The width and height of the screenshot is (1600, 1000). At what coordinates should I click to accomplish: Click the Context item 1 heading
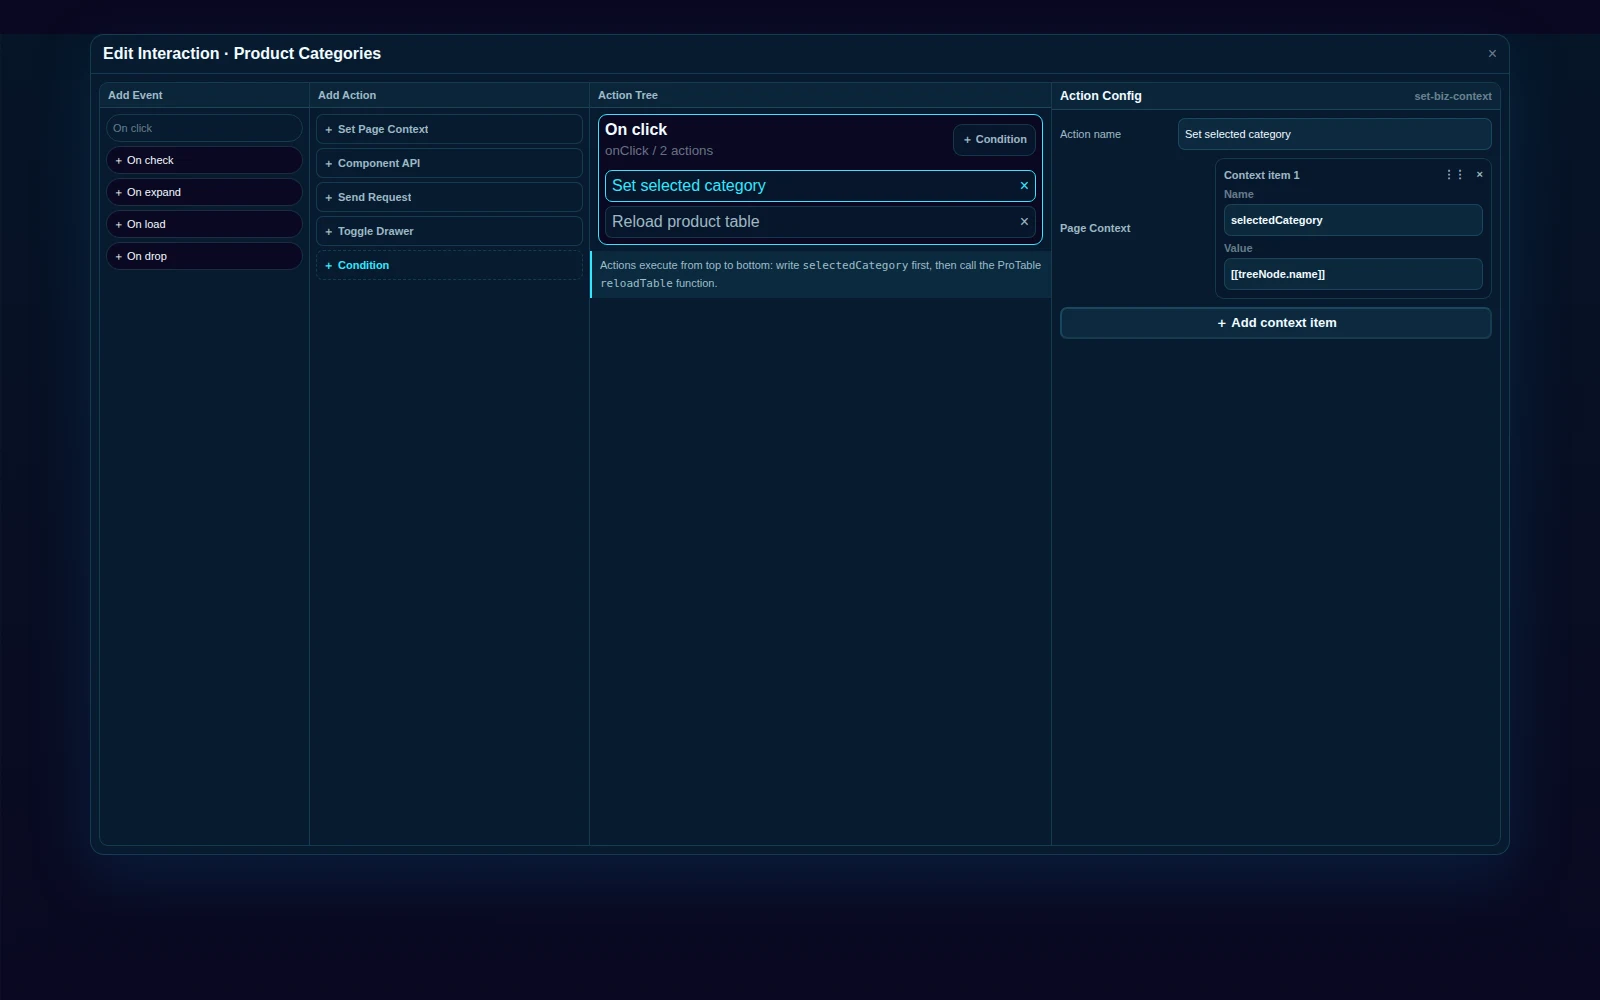[1262, 175]
